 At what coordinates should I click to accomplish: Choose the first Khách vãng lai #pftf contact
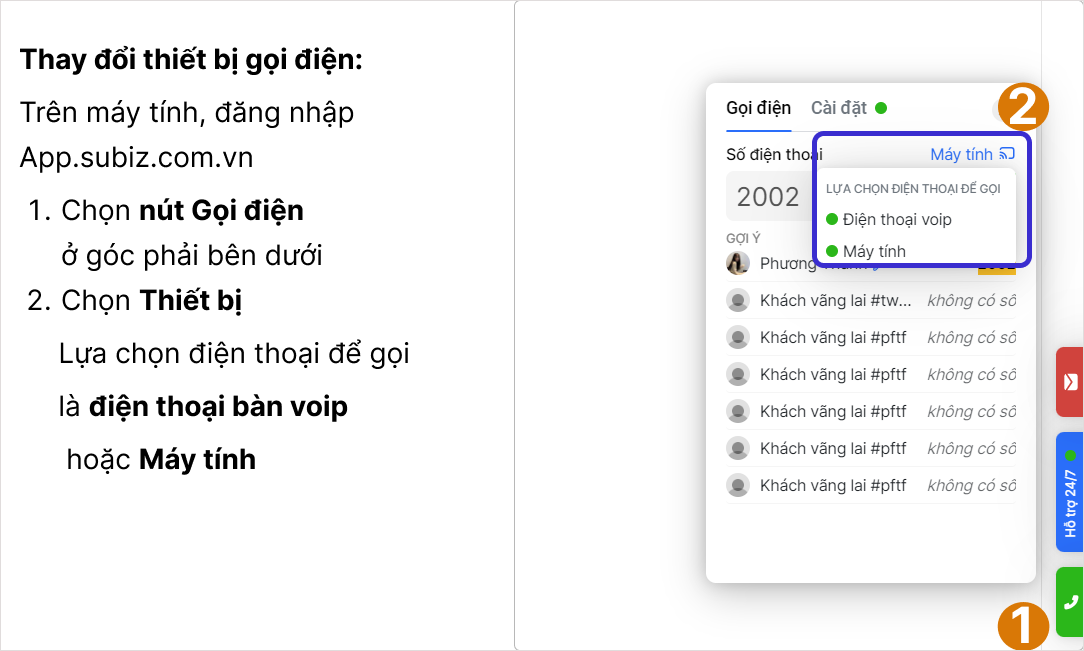point(833,337)
